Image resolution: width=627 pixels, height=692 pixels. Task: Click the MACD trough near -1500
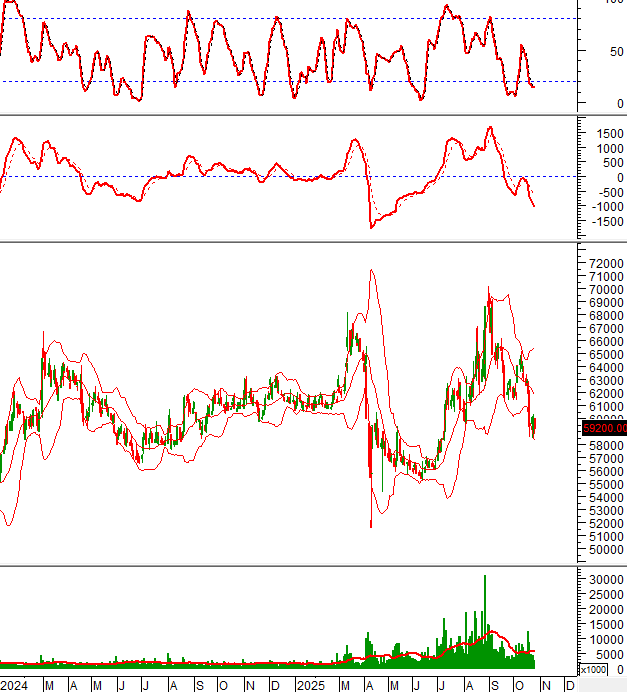(x=372, y=227)
